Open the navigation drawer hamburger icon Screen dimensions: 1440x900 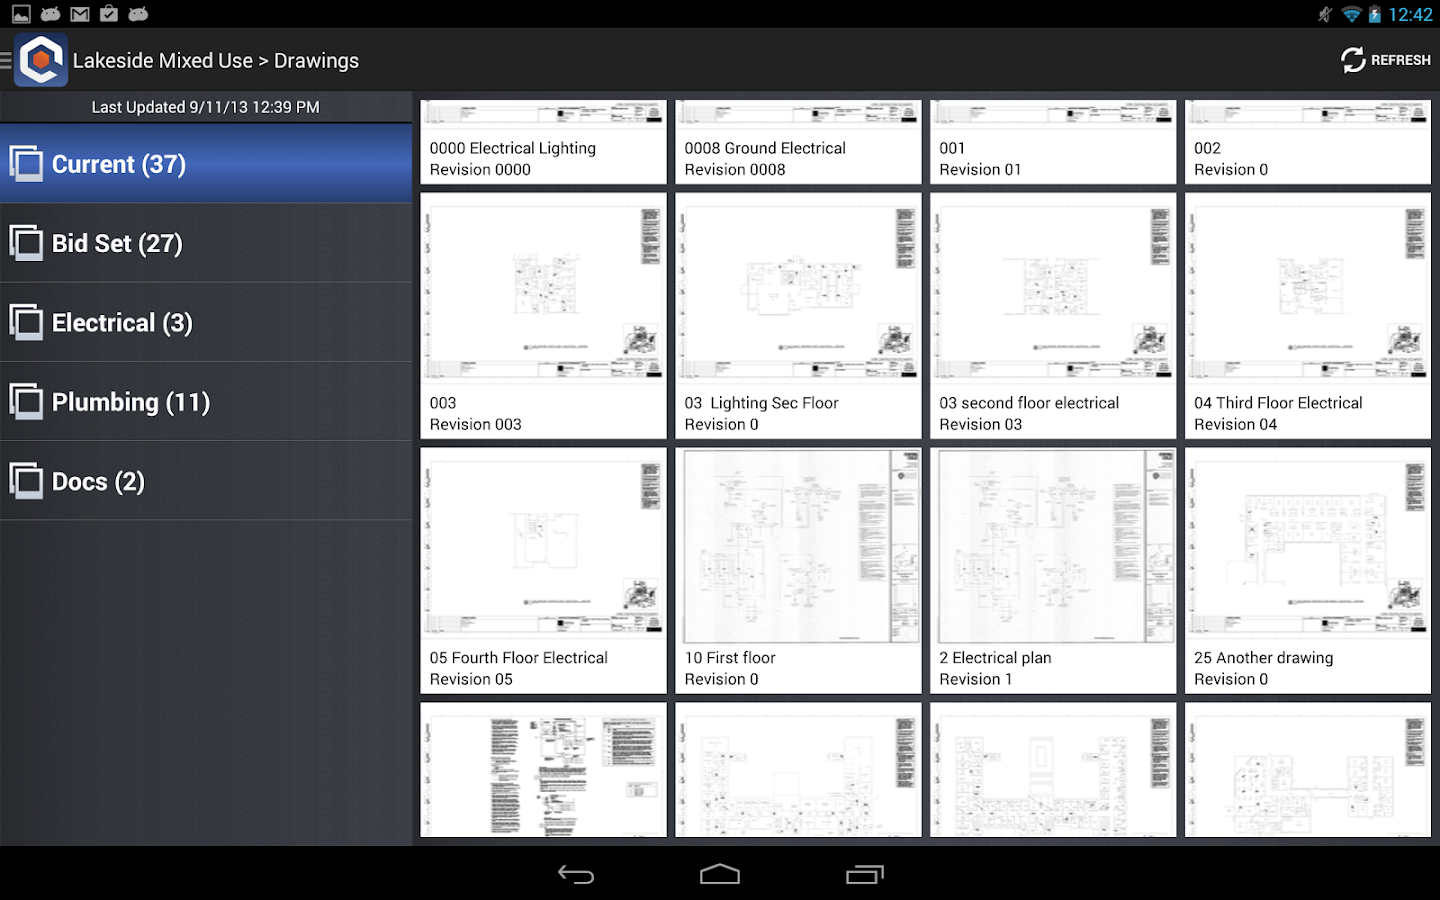coord(8,59)
